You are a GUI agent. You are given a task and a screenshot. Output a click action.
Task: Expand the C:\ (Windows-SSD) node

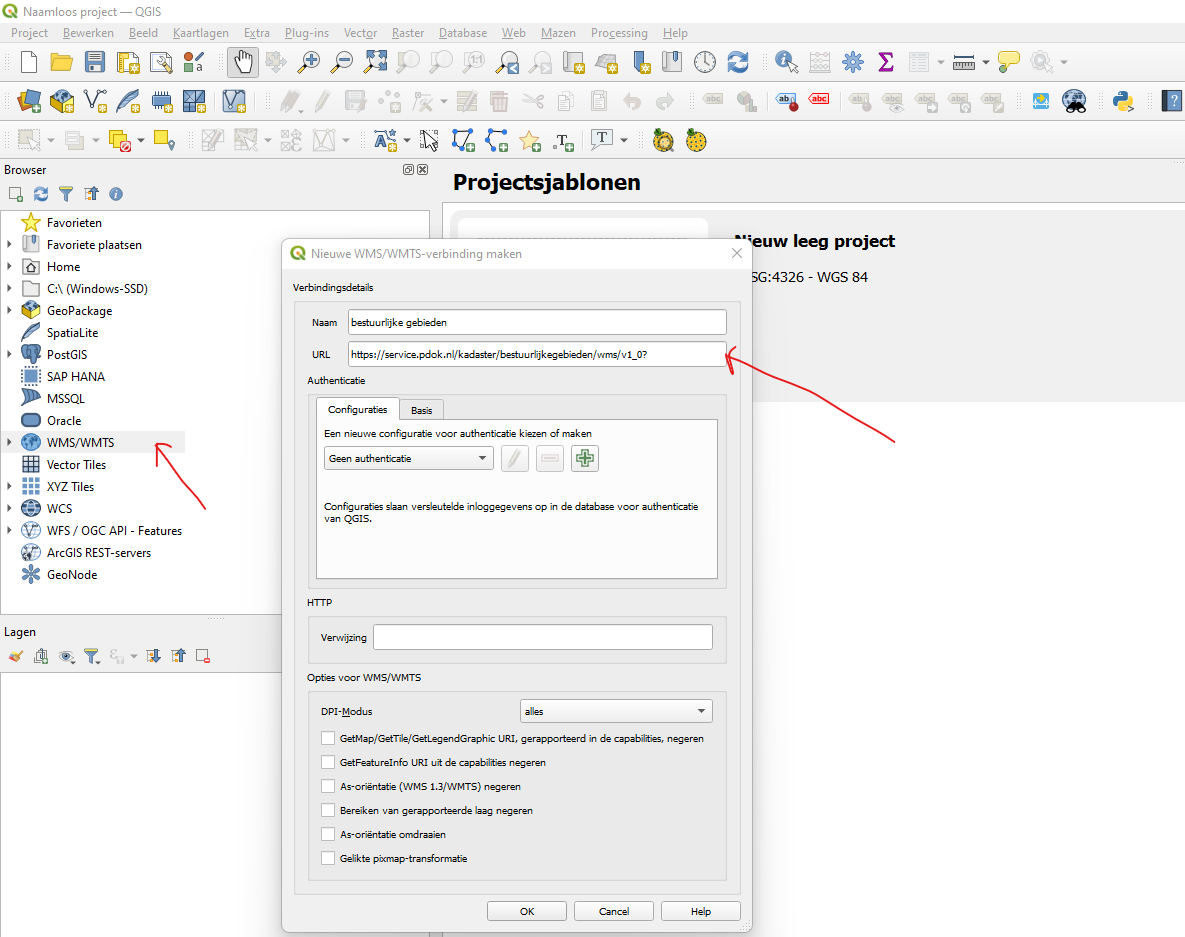[9, 288]
